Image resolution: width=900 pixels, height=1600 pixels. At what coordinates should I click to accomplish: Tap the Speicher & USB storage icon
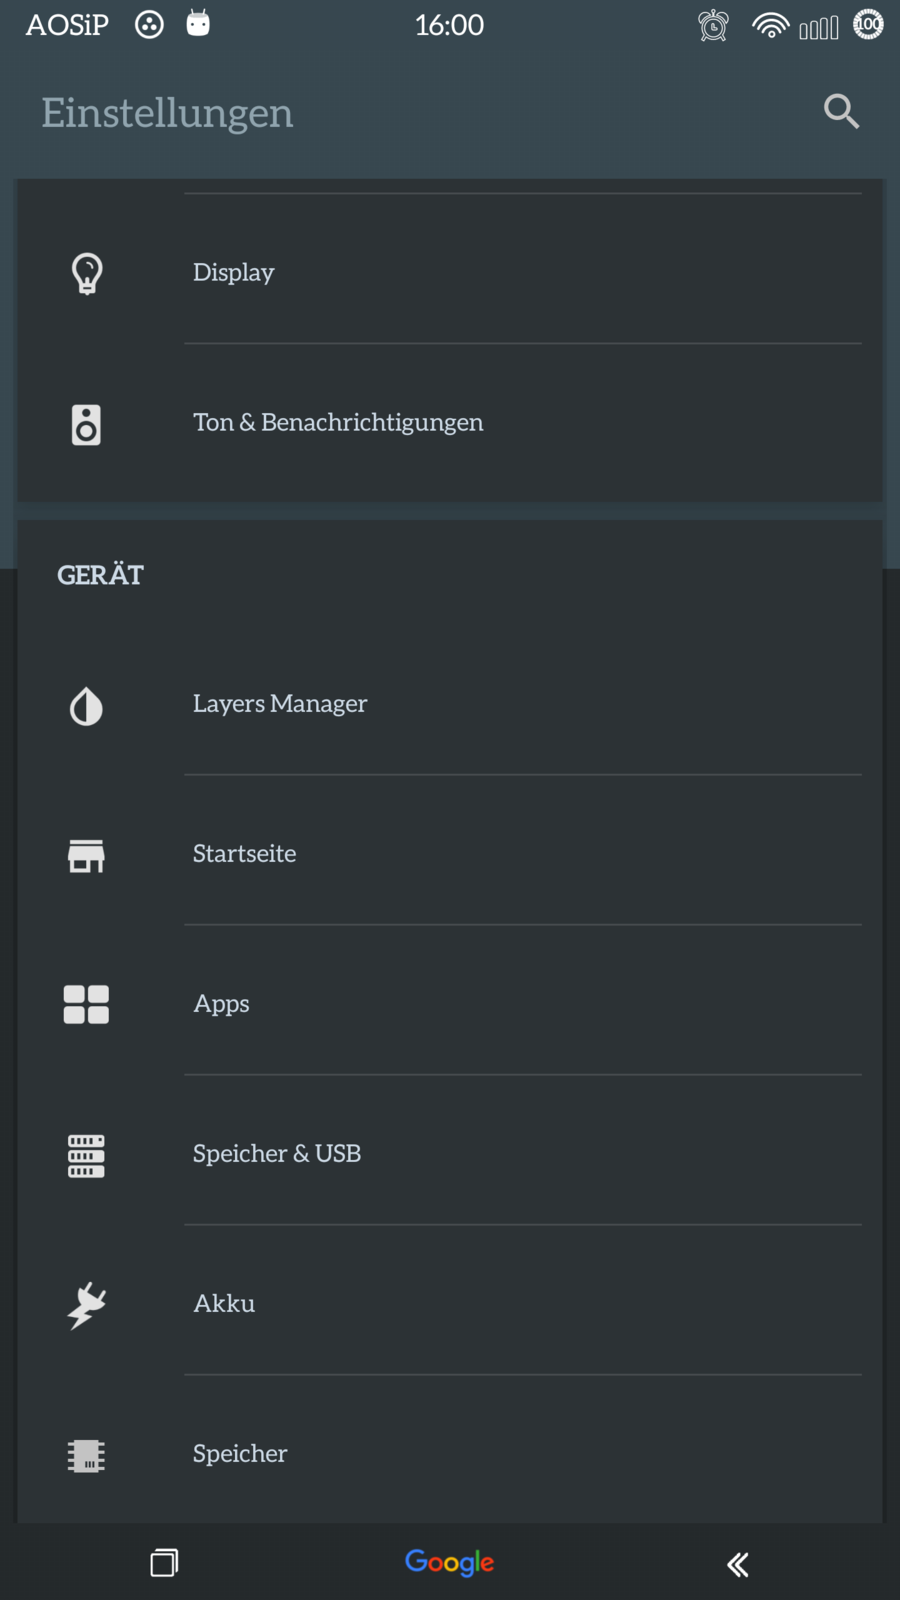pos(86,1156)
